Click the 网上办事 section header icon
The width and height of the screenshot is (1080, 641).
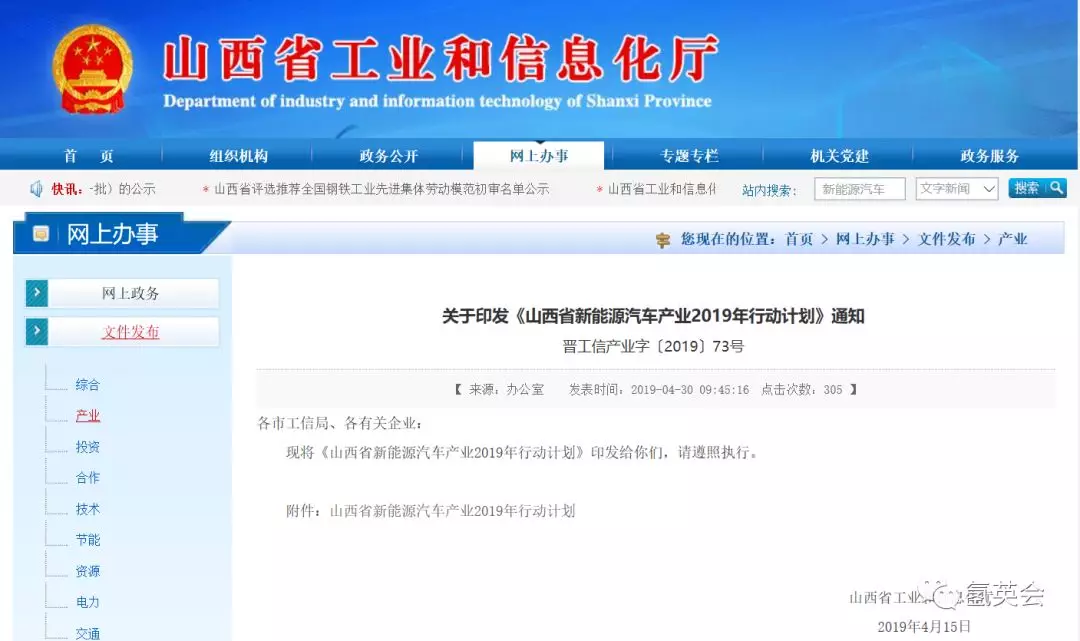coord(41,234)
